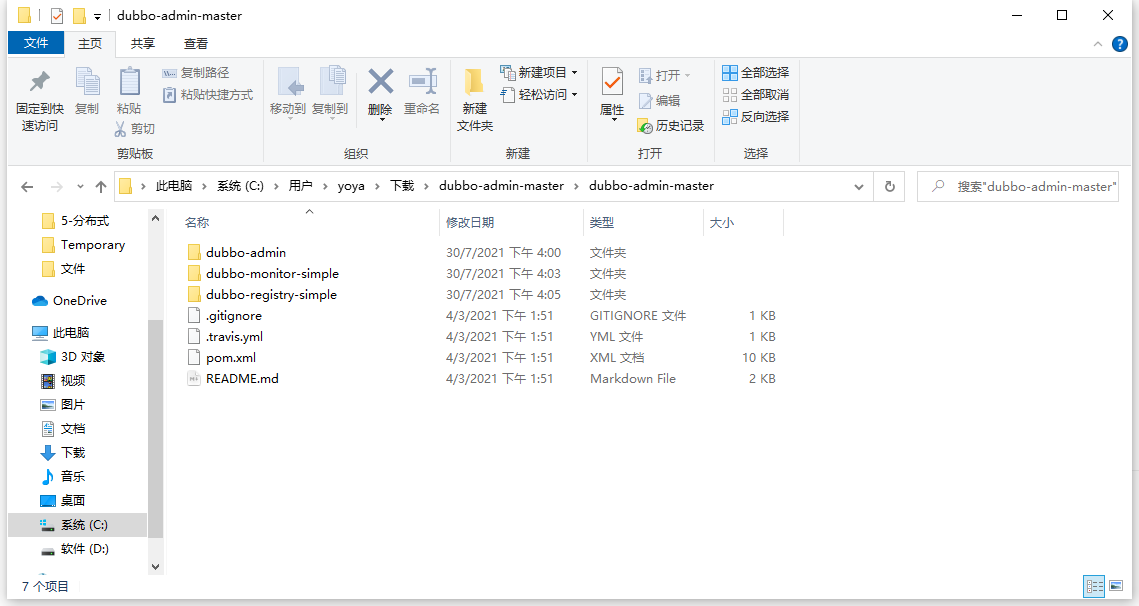The width and height of the screenshot is (1139, 606).
Task: Click the Move to (移动到) icon
Action: tap(290, 82)
